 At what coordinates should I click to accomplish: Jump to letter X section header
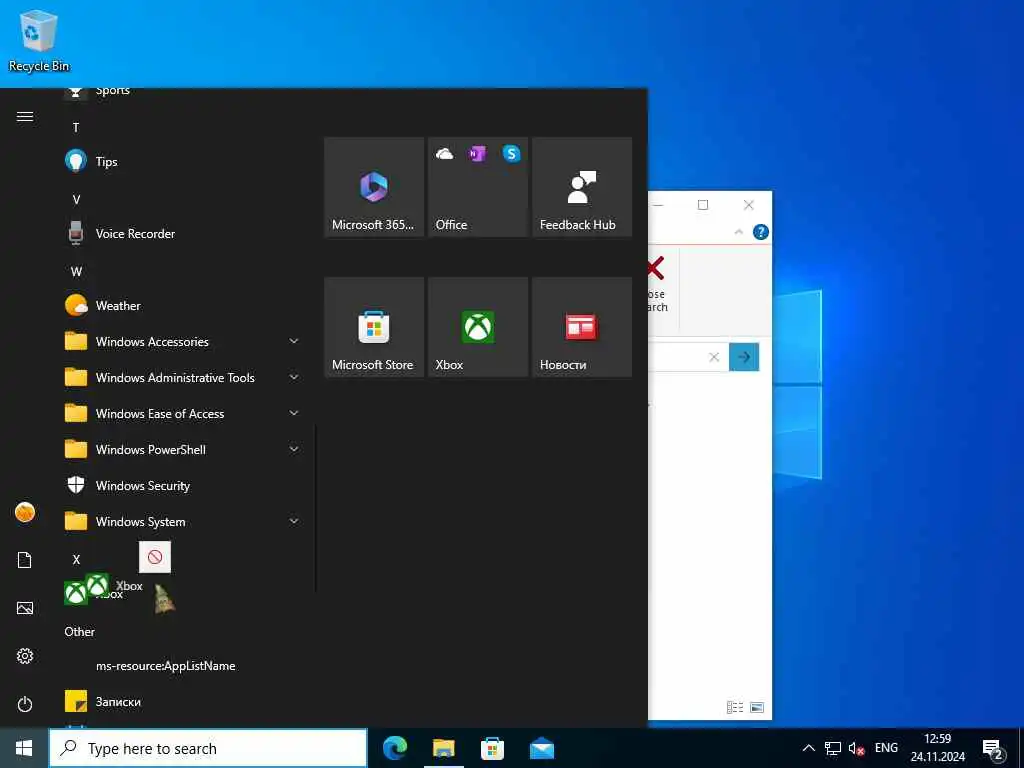tap(76, 559)
